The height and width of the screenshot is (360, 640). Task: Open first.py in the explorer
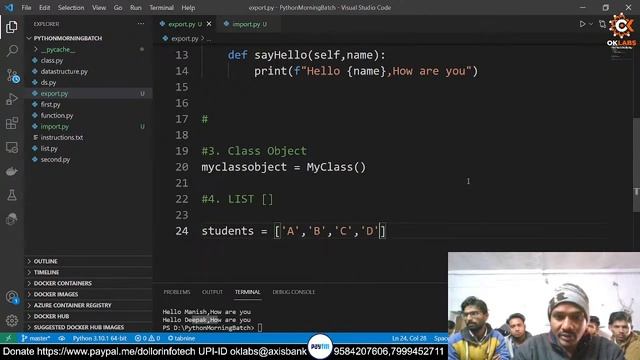click(x=50, y=104)
